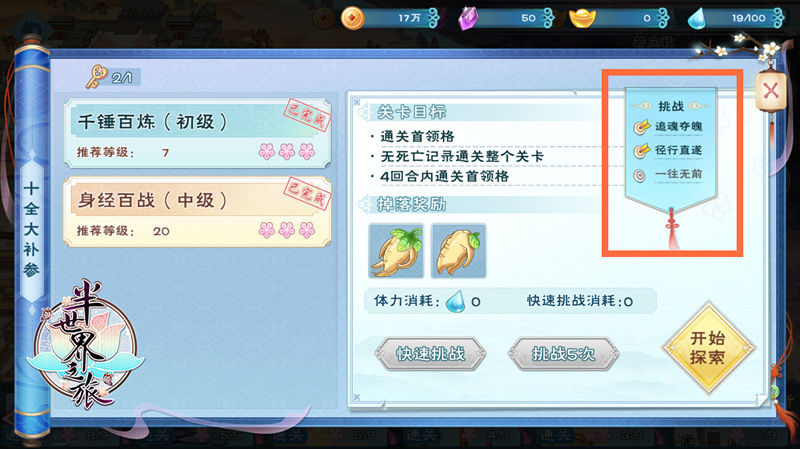Toggle the 一往无前 challenge marker
Screen dimensions: 800x449
(x=640, y=175)
